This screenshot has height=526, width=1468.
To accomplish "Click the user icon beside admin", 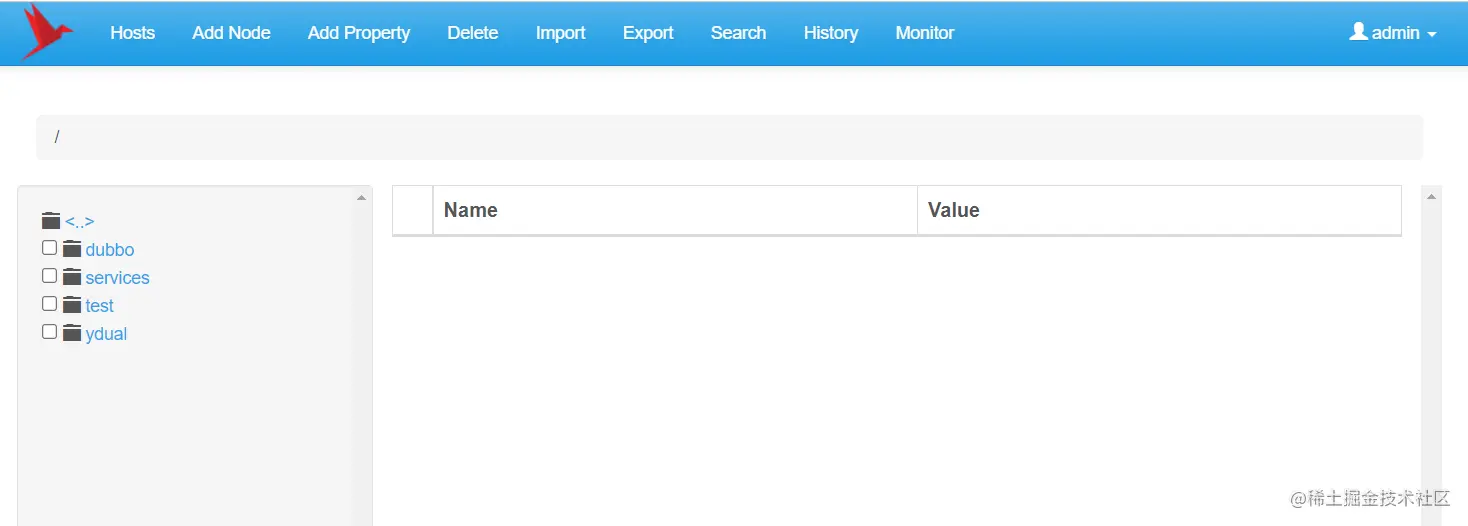I will (x=1358, y=32).
